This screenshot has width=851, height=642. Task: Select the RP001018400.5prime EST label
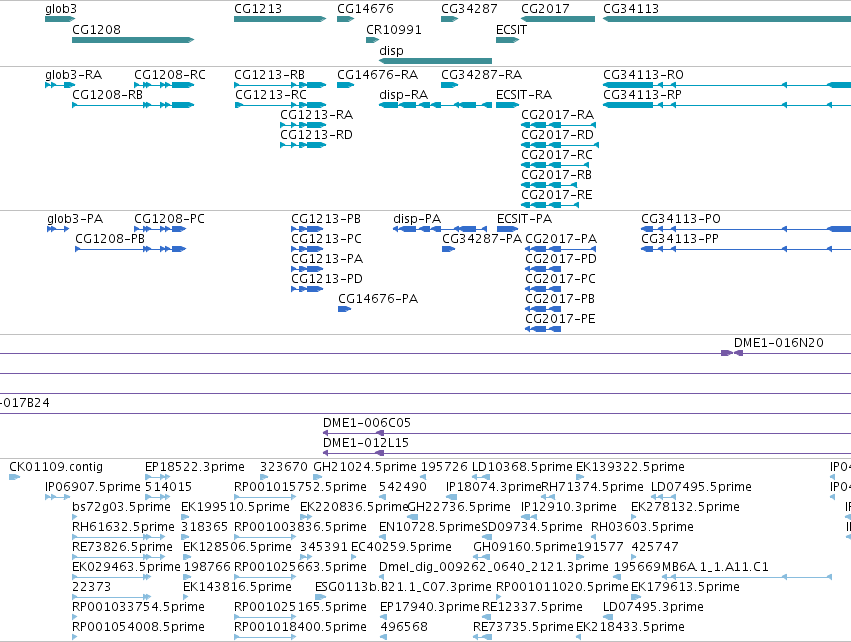(x=300, y=627)
